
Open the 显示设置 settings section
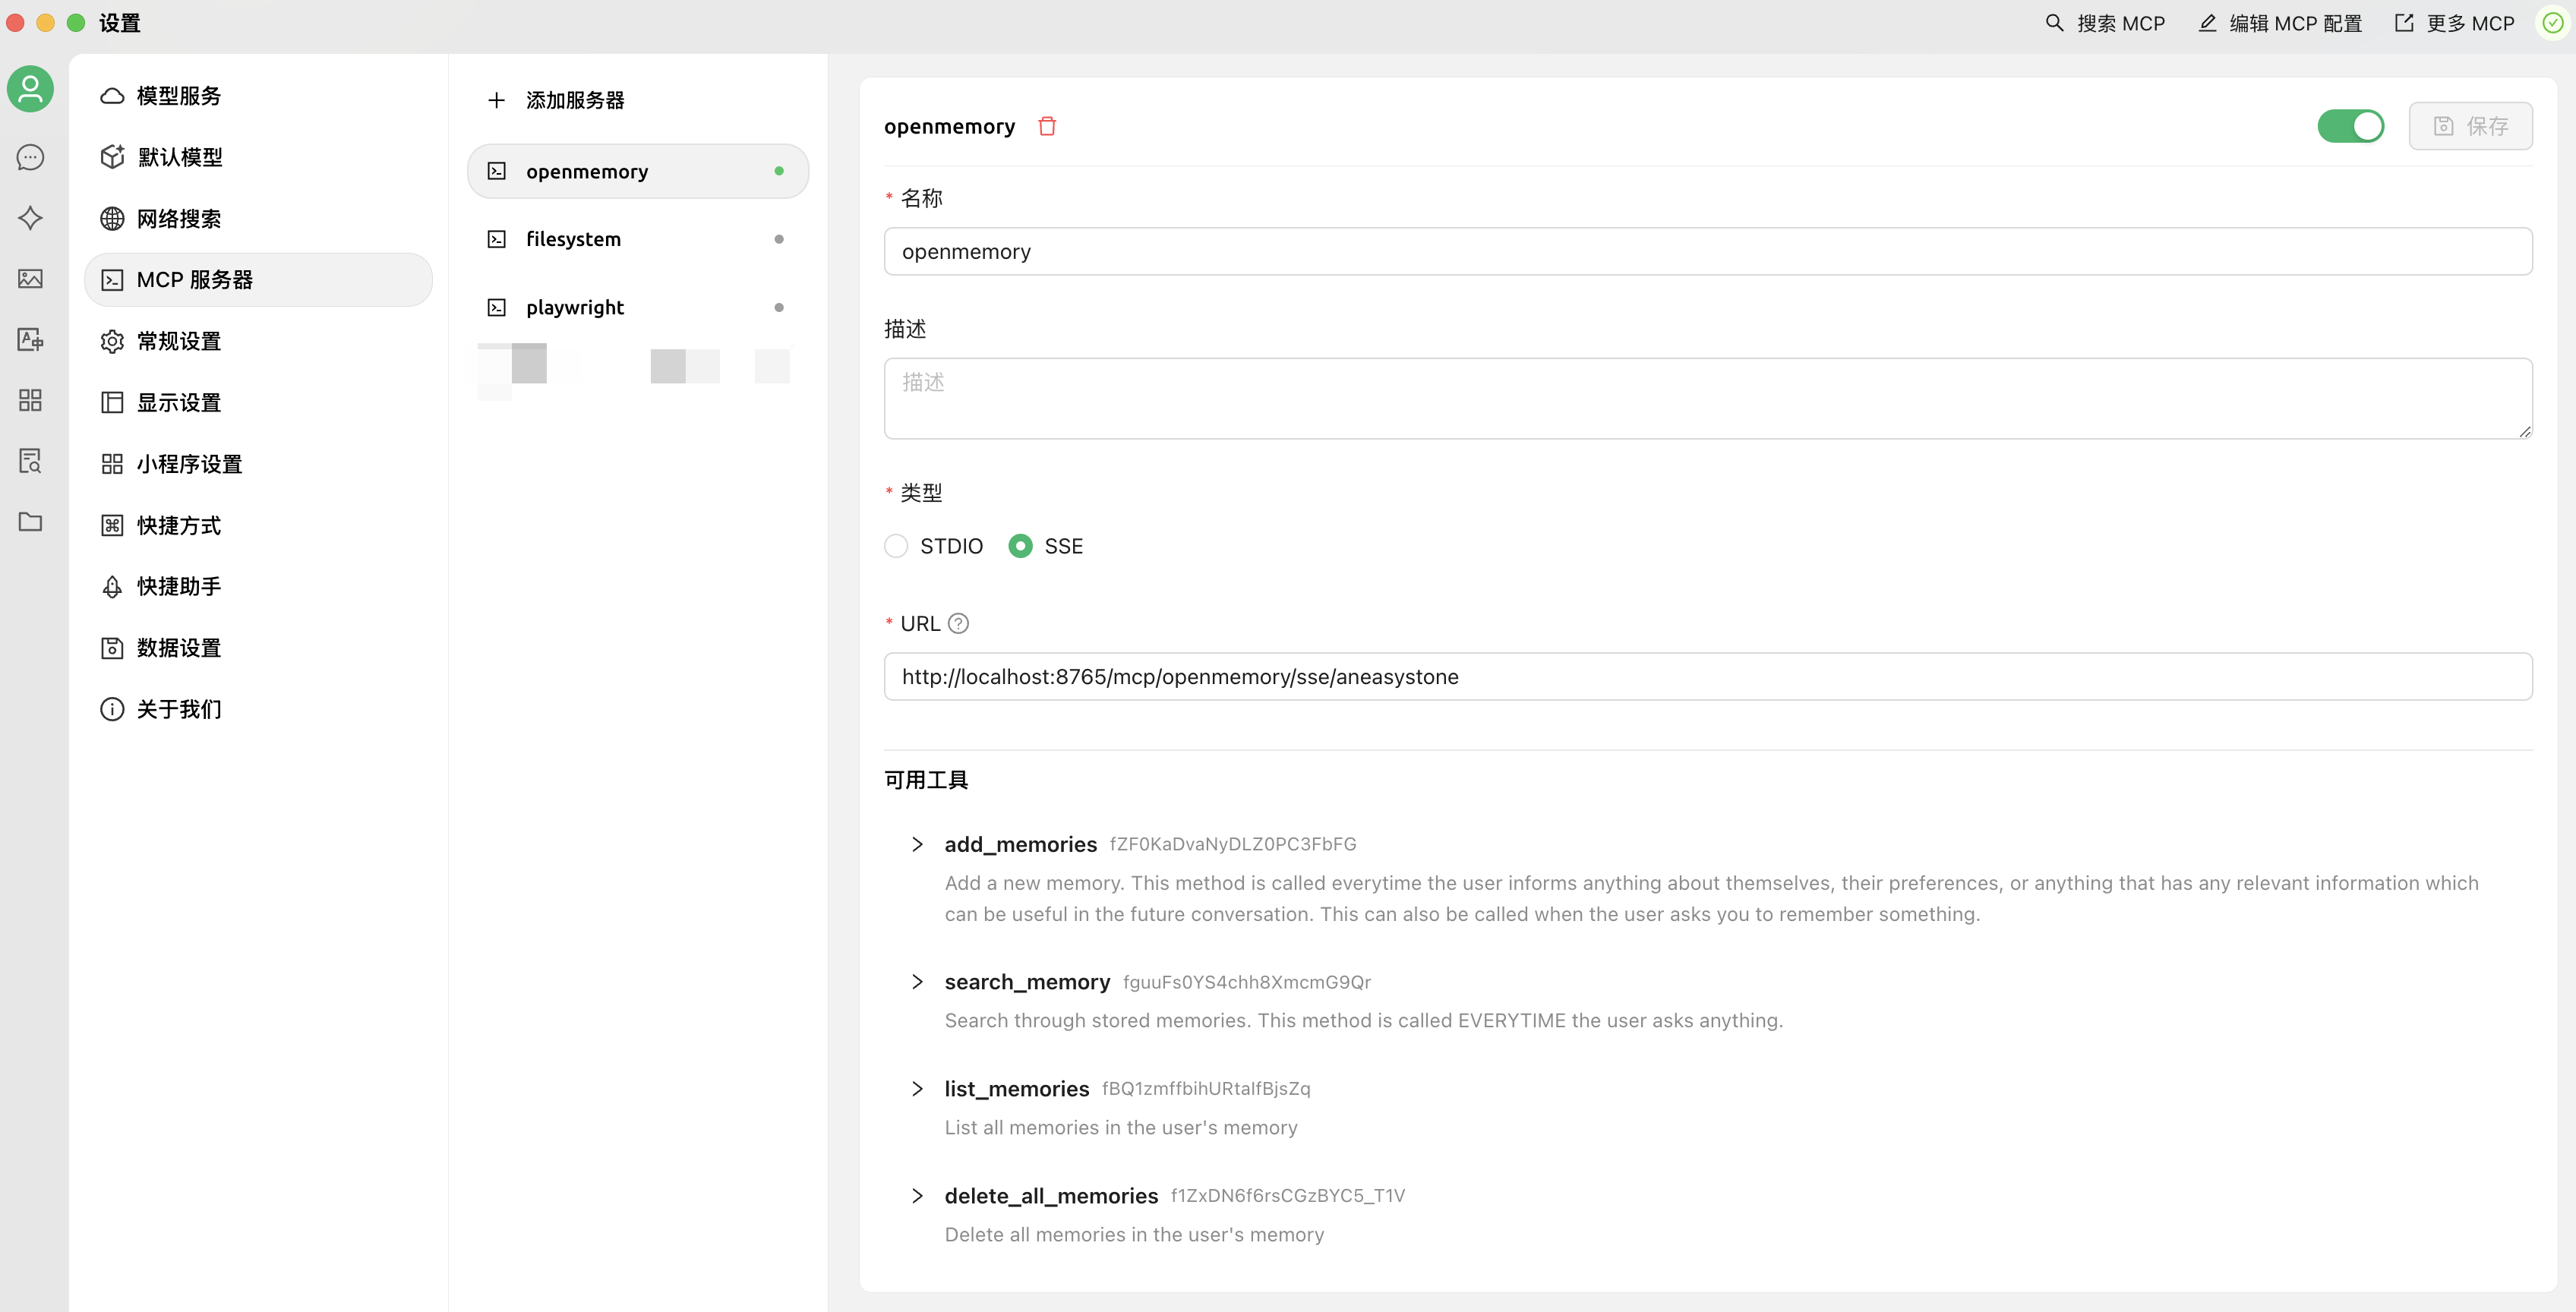pos(259,403)
